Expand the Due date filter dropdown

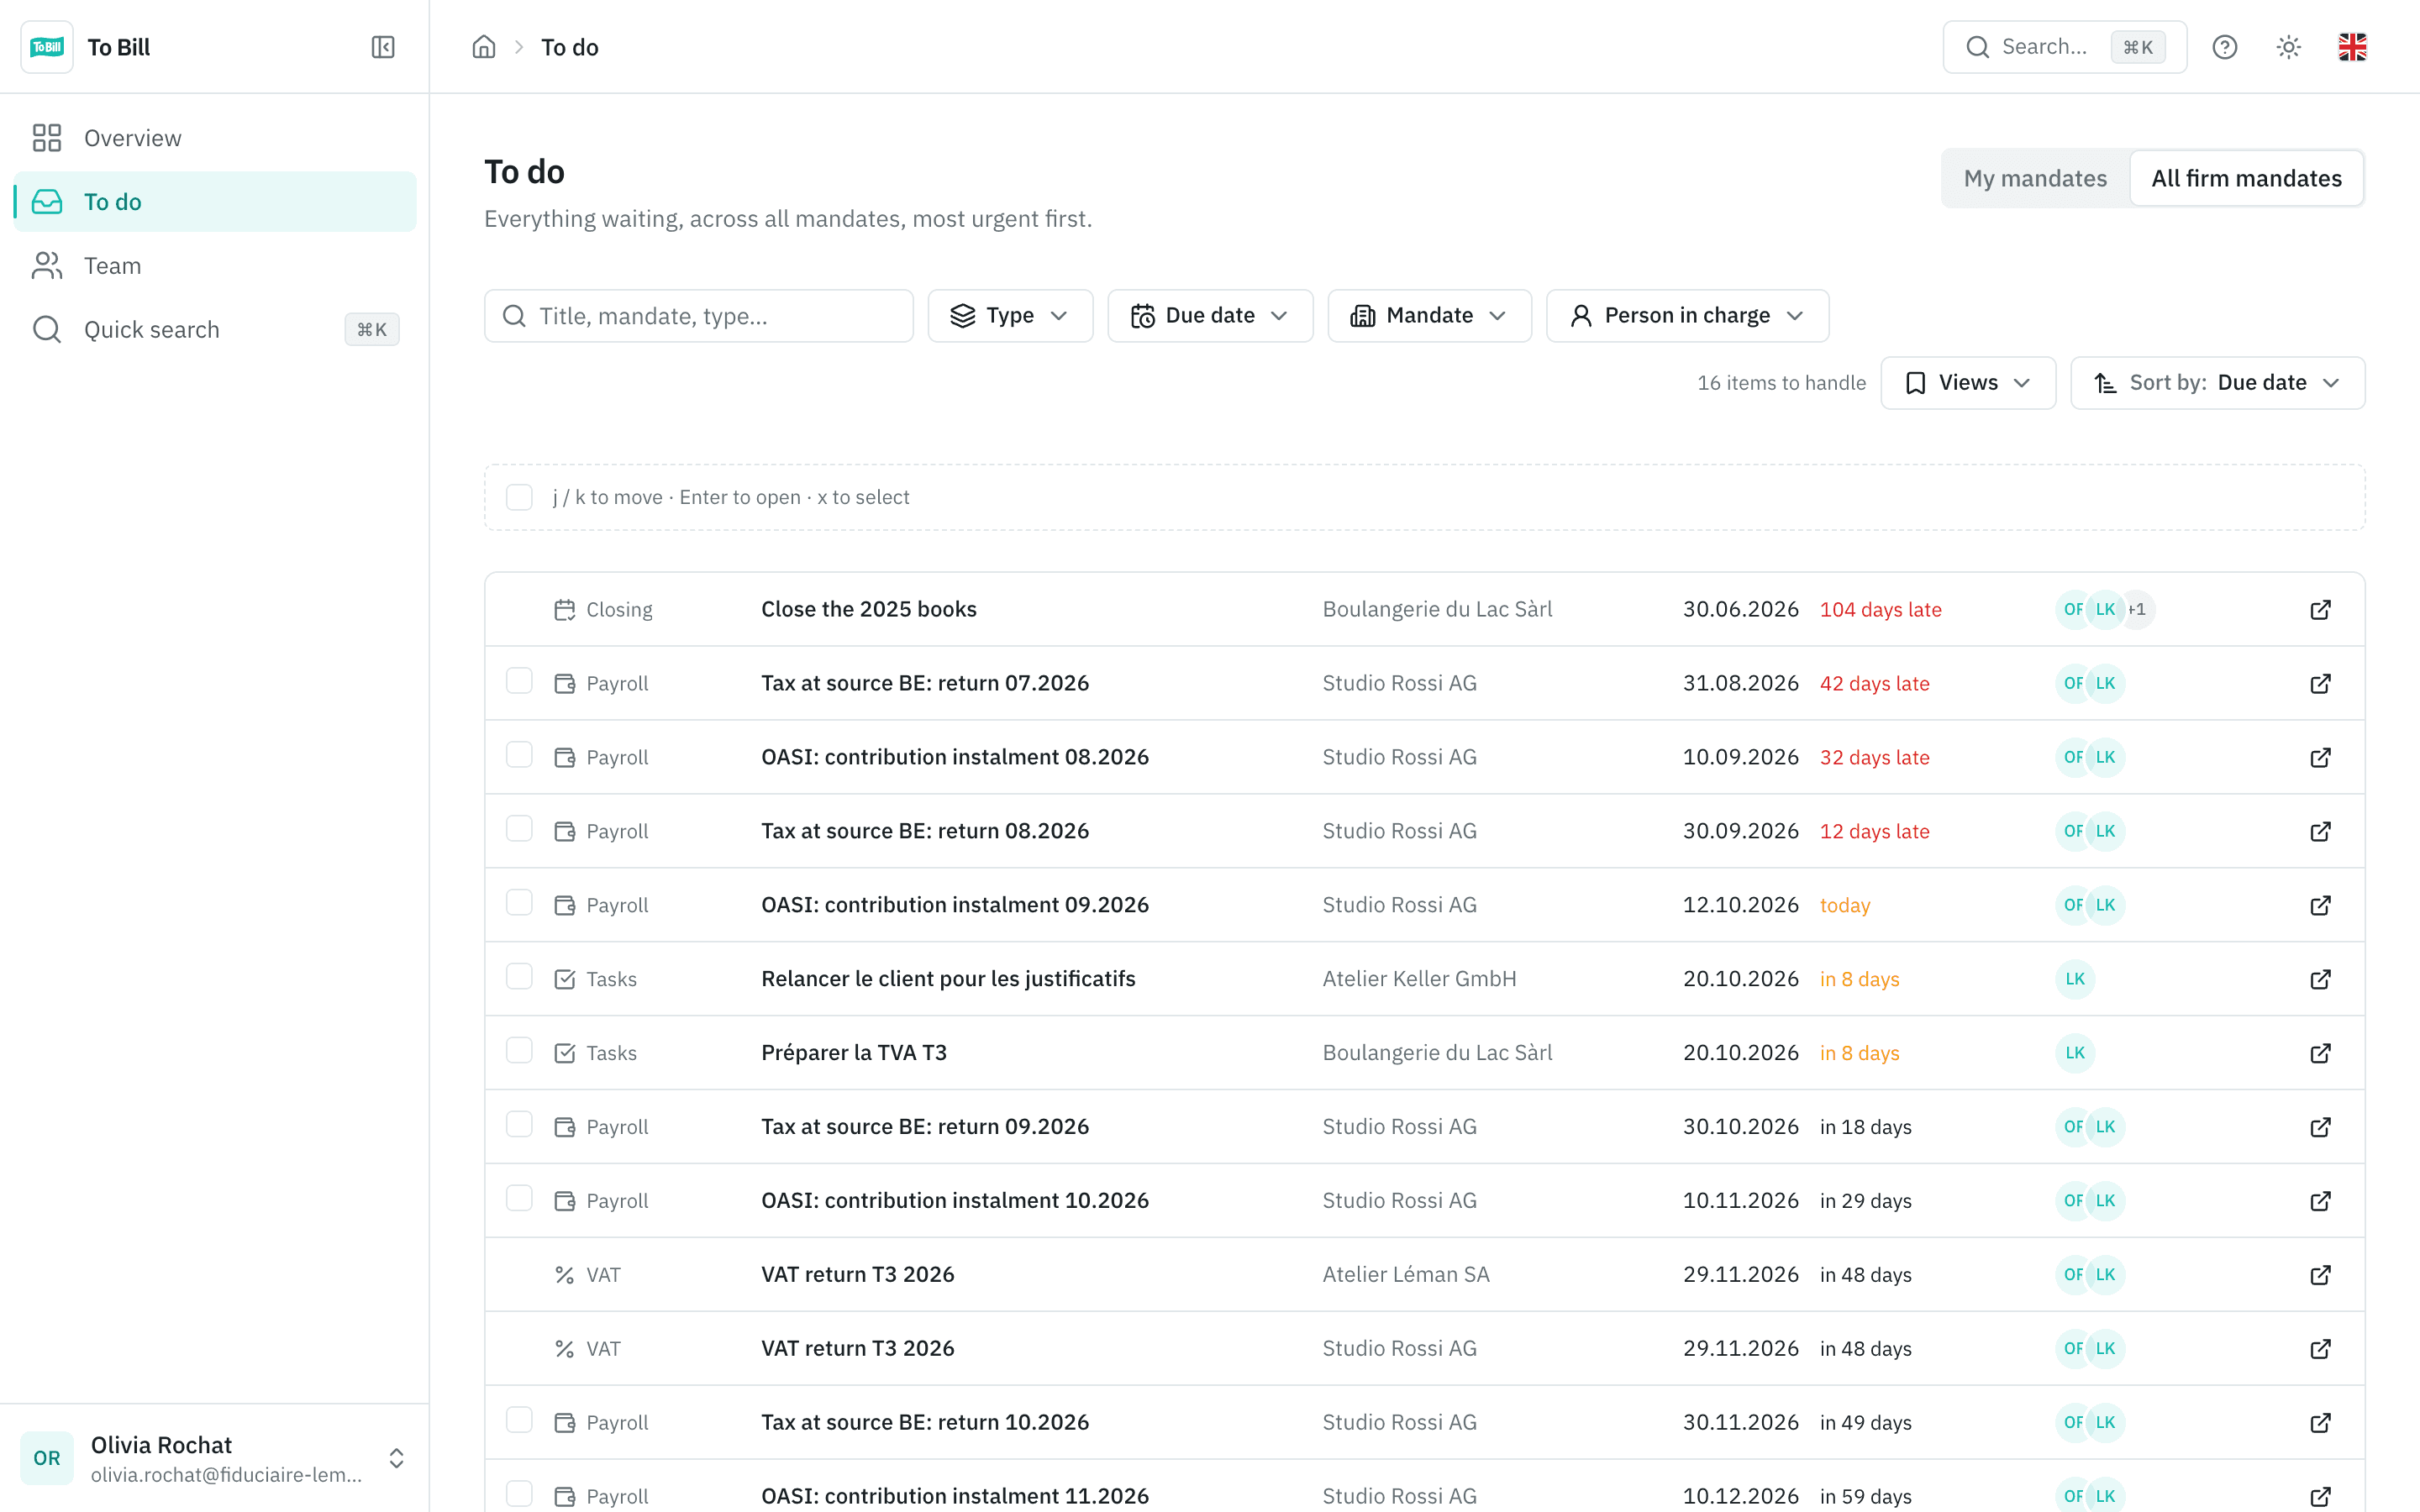coord(1210,316)
